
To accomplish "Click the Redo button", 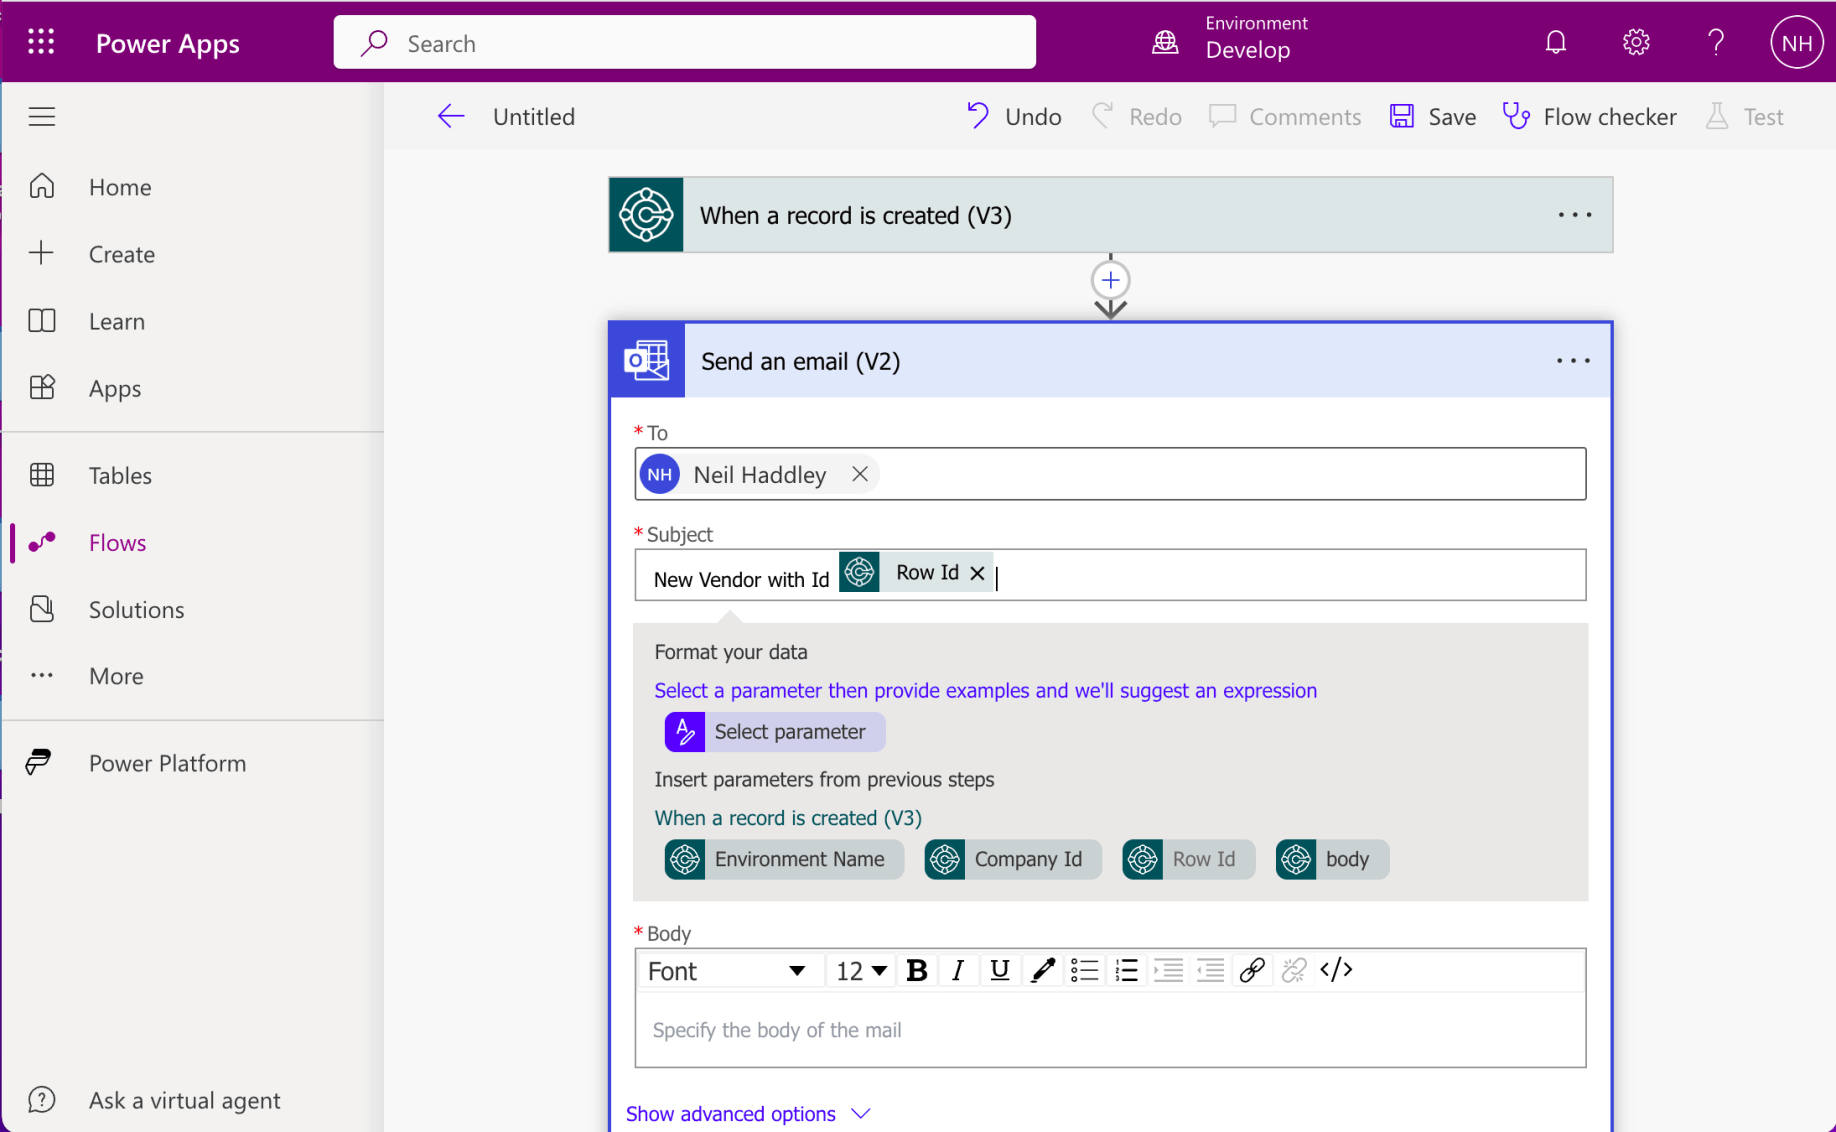I will tap(1136, 117).
